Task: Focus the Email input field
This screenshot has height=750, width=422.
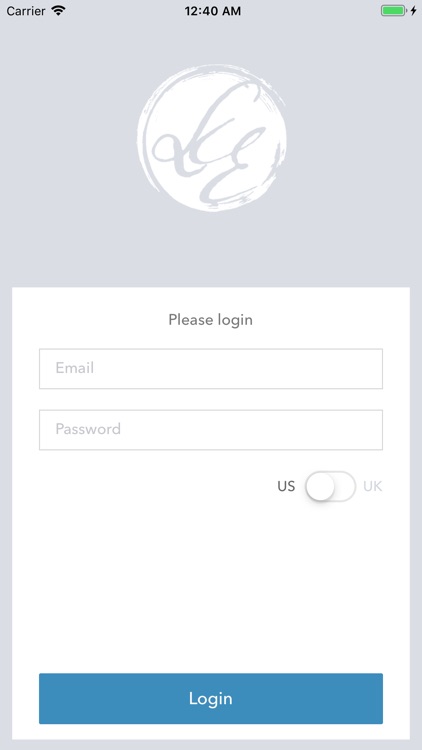Action: click(211, 369)
